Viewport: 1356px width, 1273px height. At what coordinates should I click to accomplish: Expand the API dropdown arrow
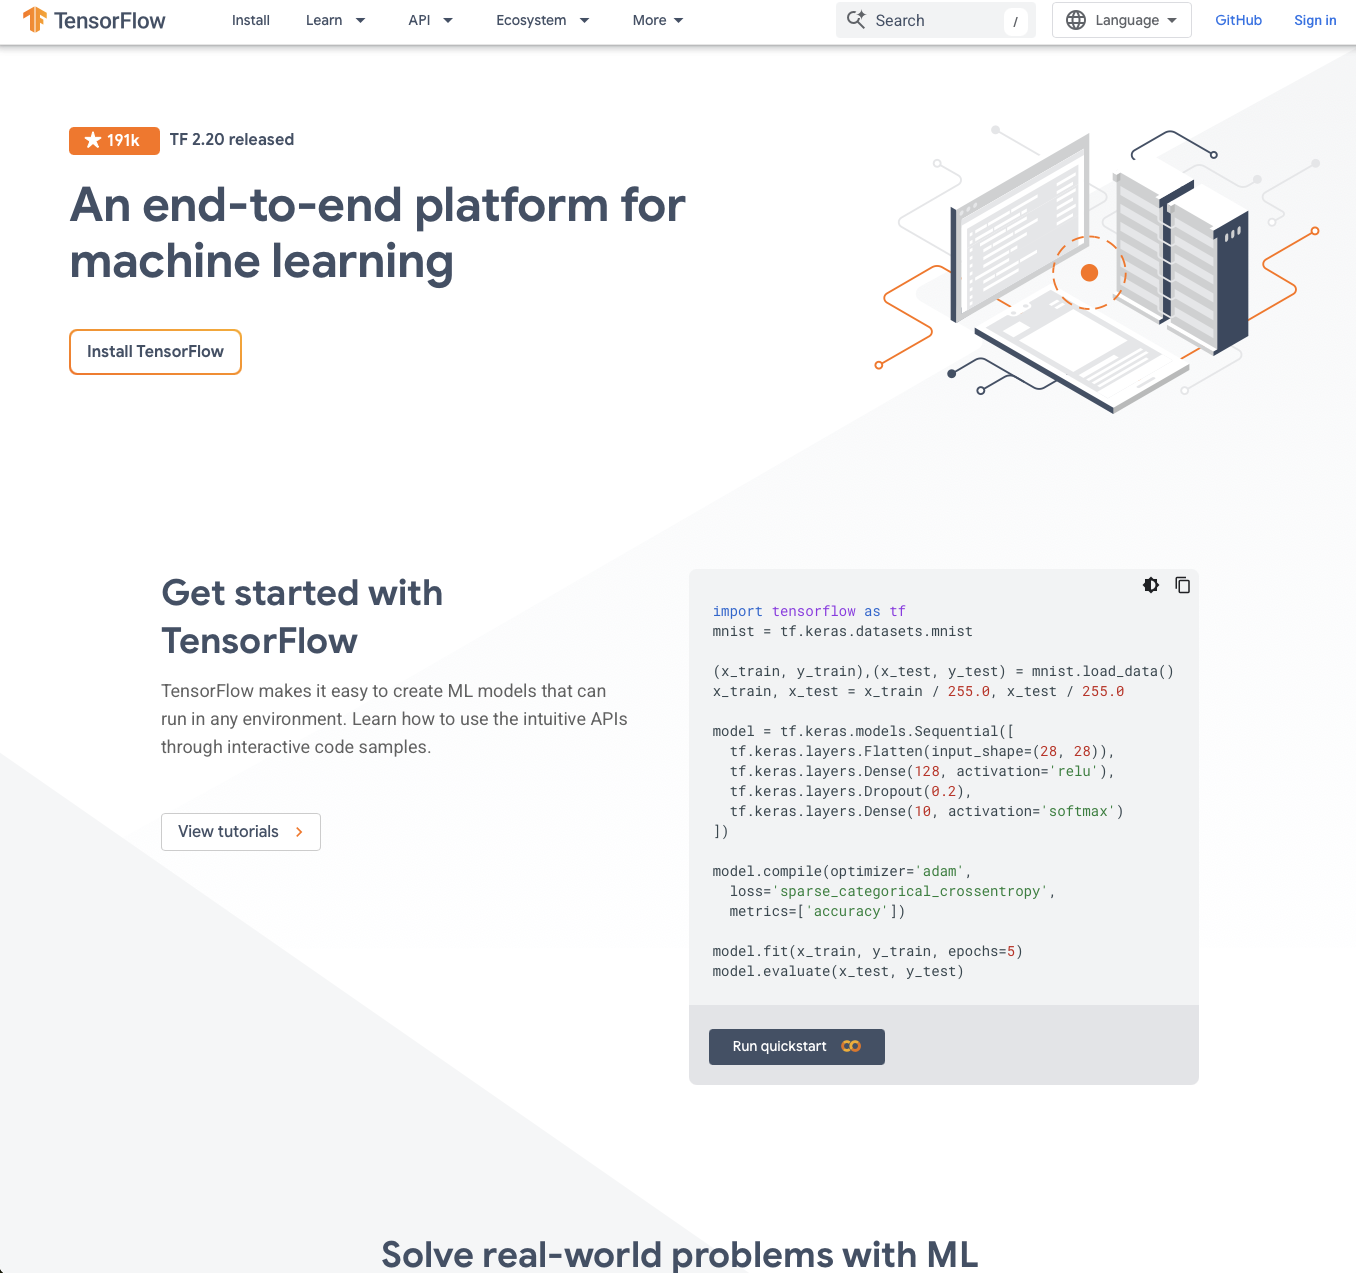[x=448, y=20]
